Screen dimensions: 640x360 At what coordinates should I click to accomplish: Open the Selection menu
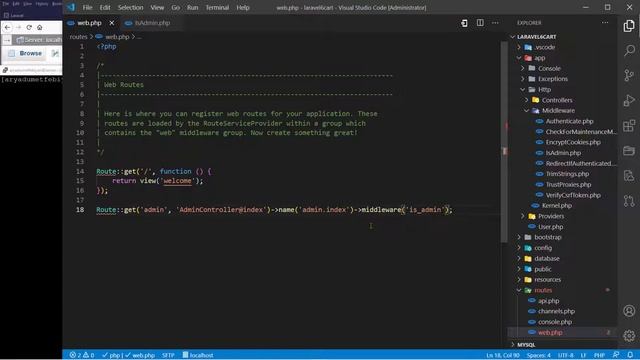pyautogui.click(x=131, y=7)
